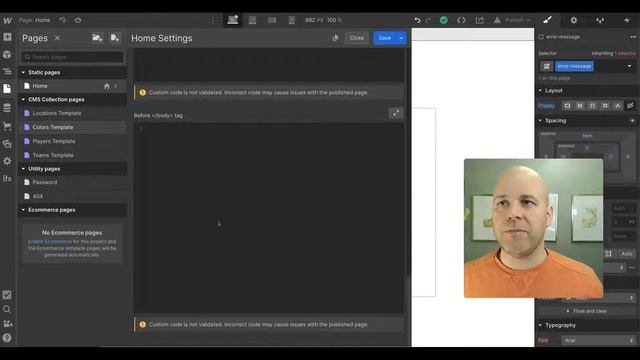This screenshot has width=640, height=360.
Task: Set display to grid
Action: [x=592, y=106]
